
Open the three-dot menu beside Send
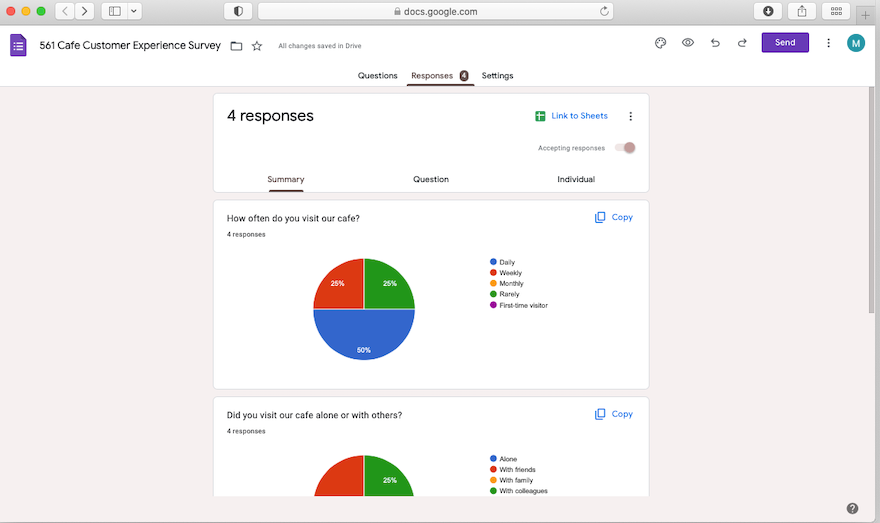[x=828, y=43]
